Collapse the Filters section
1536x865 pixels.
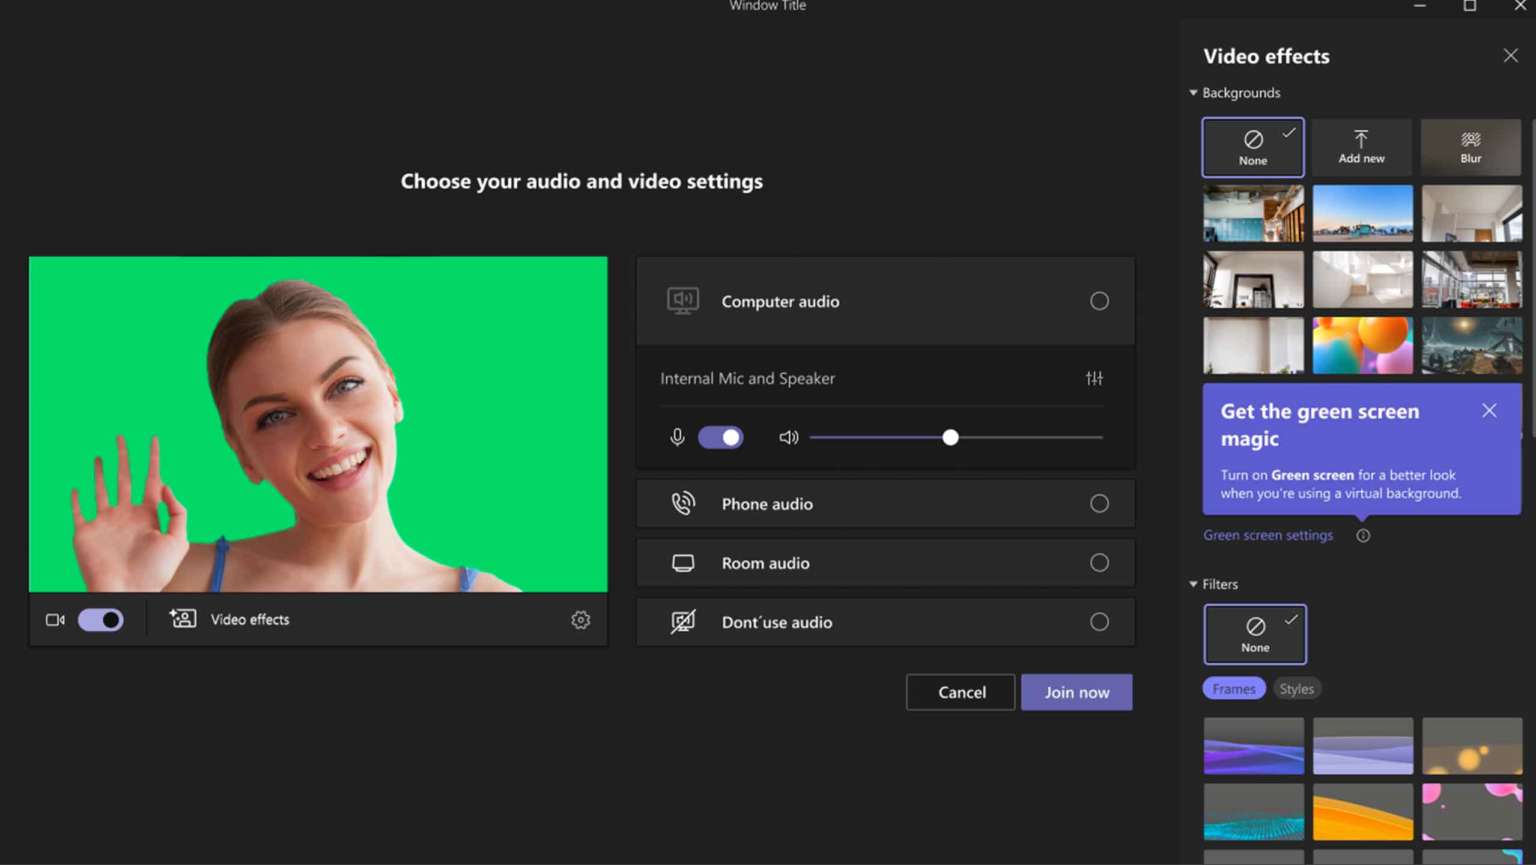[x=1193, y=584]
